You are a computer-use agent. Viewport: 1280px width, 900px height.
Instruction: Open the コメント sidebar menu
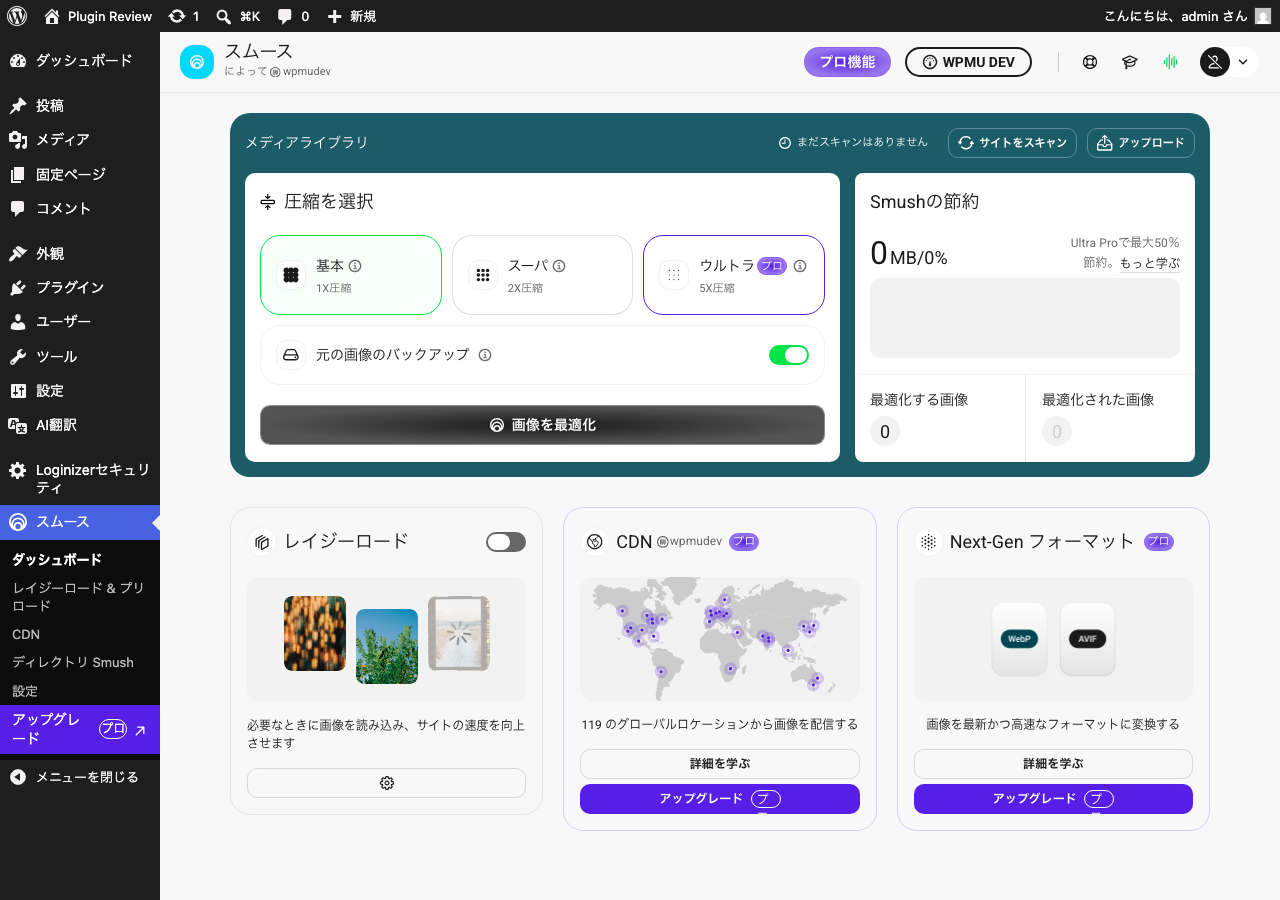80,209
